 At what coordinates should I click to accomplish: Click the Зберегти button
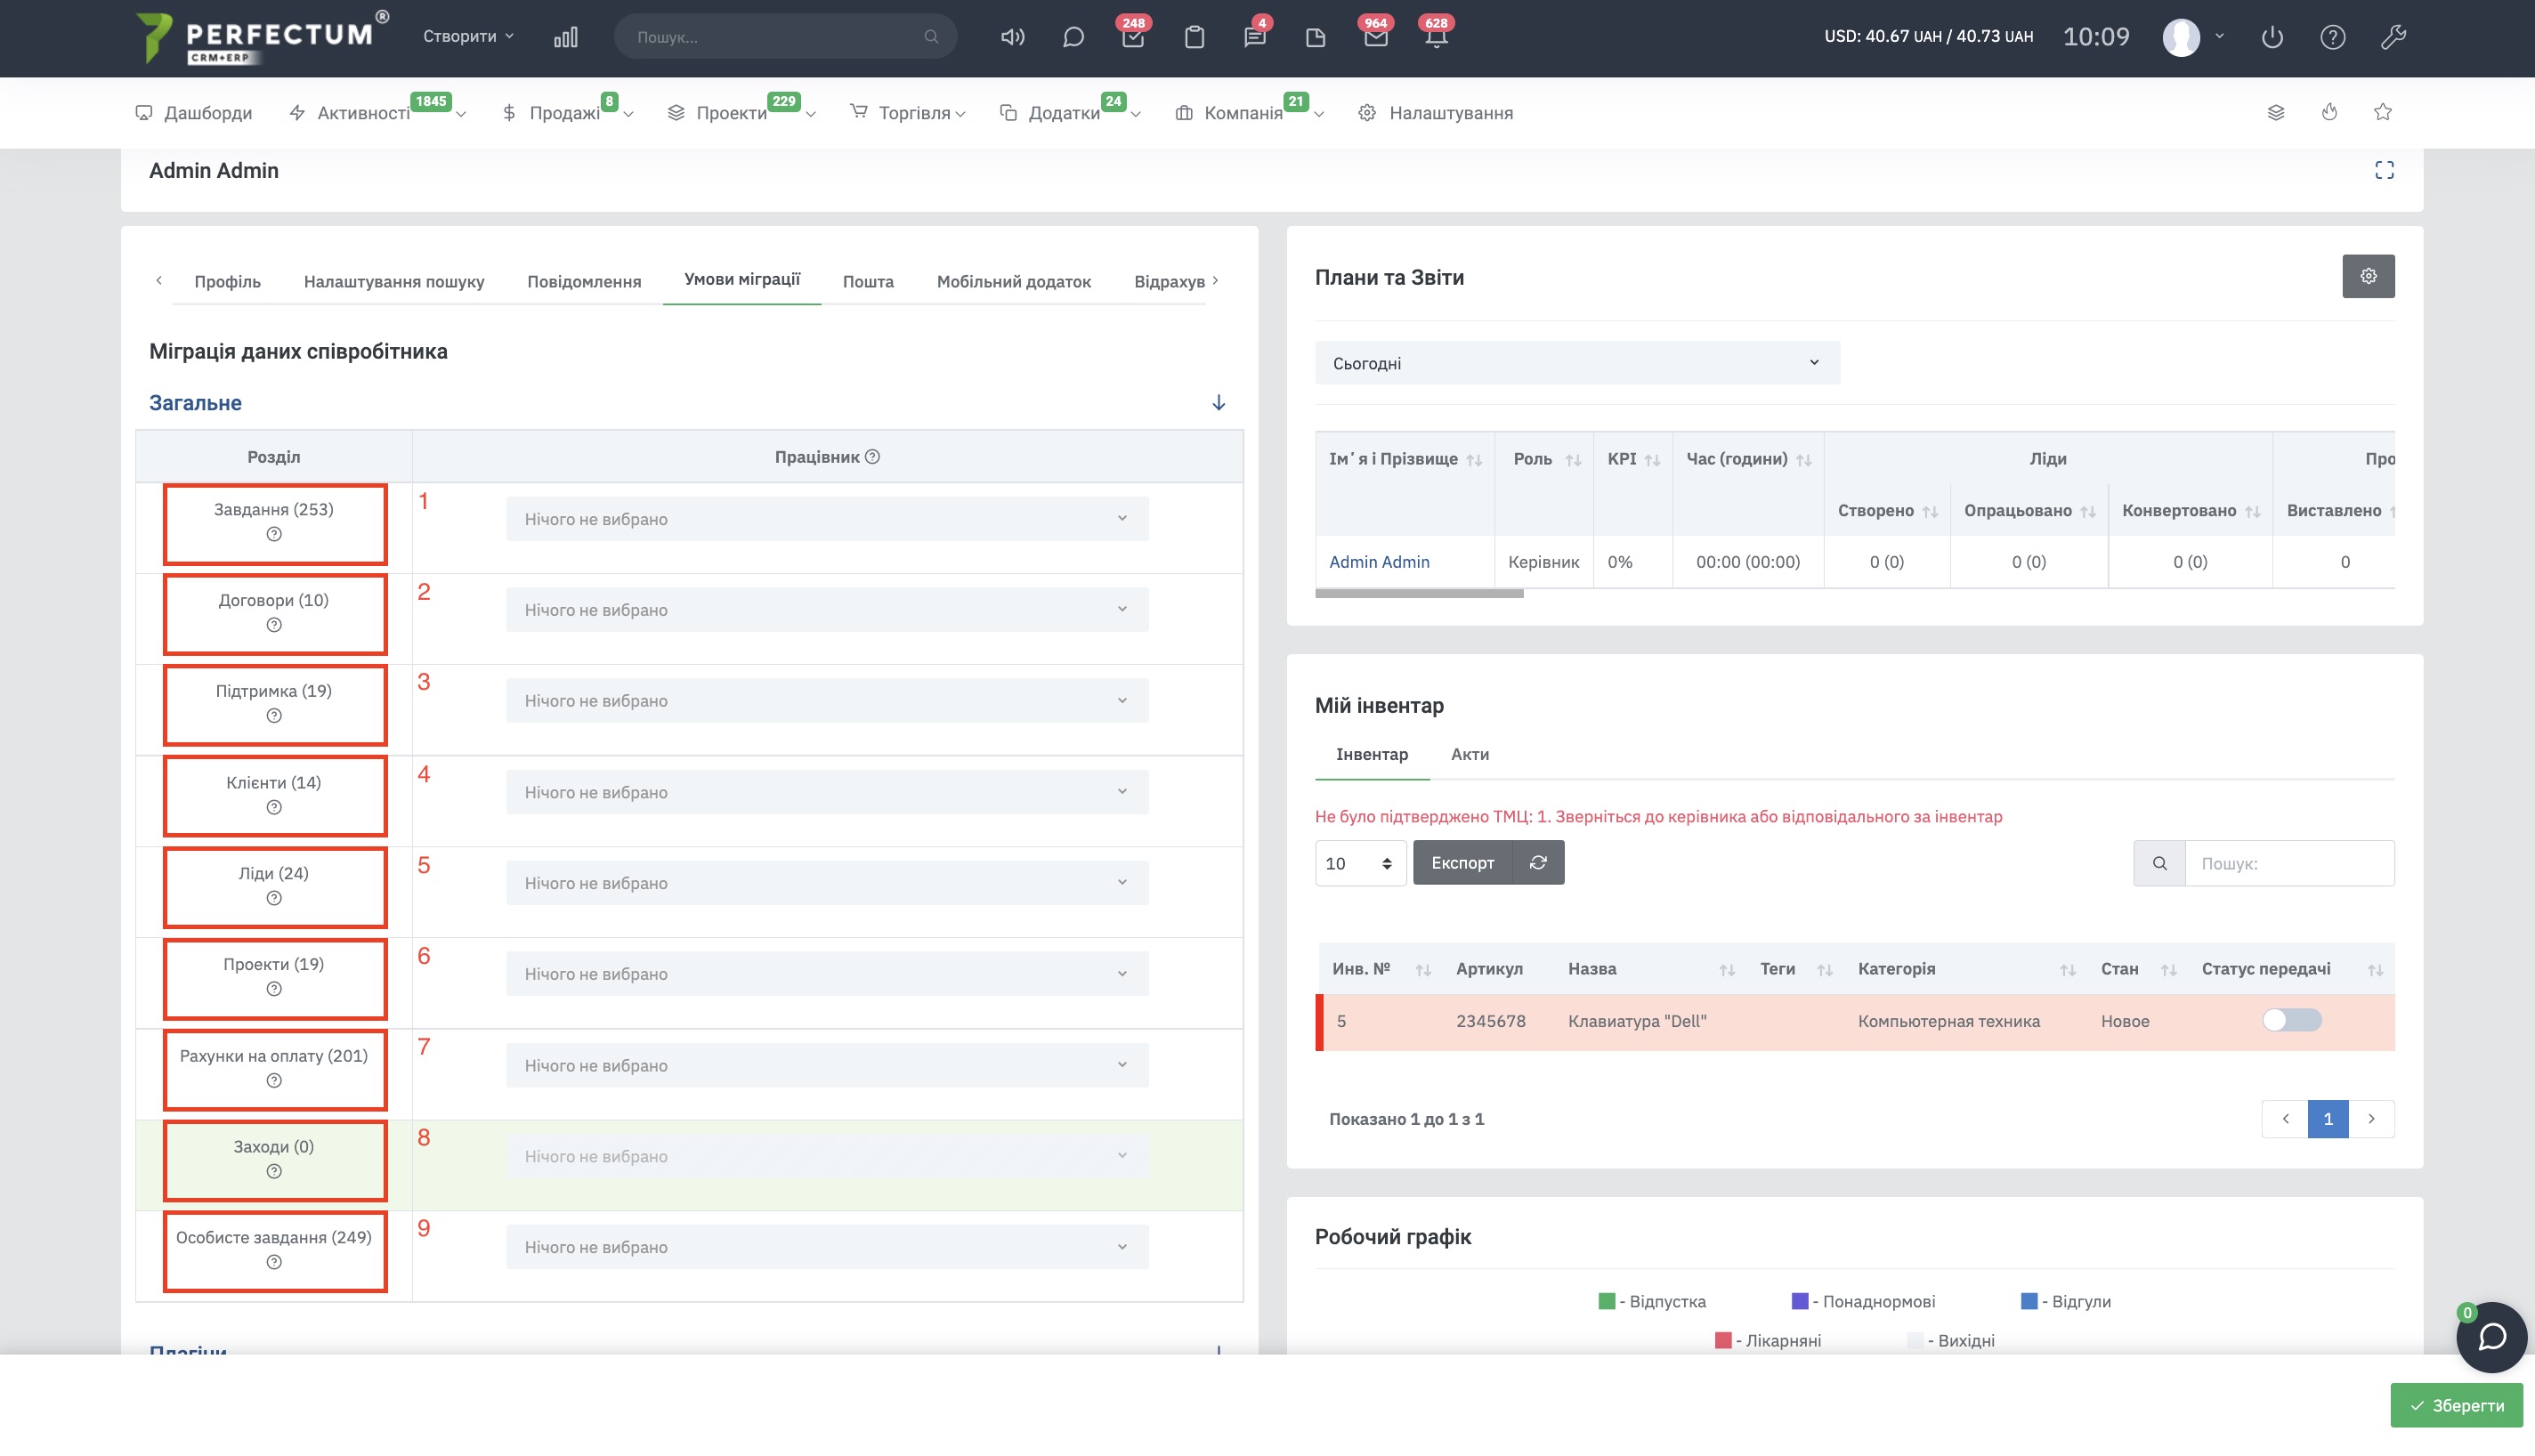tap(2456, 1405)
